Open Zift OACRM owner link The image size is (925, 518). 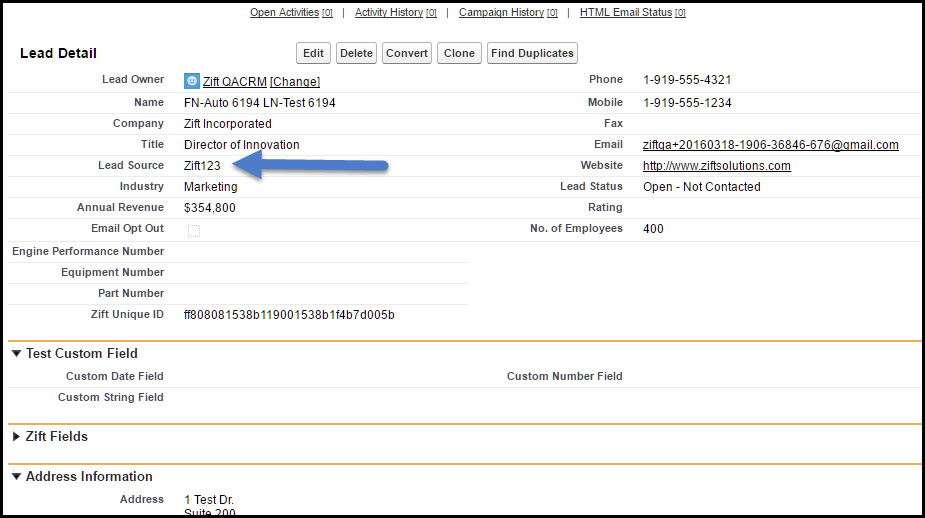(x=234, y=82)
